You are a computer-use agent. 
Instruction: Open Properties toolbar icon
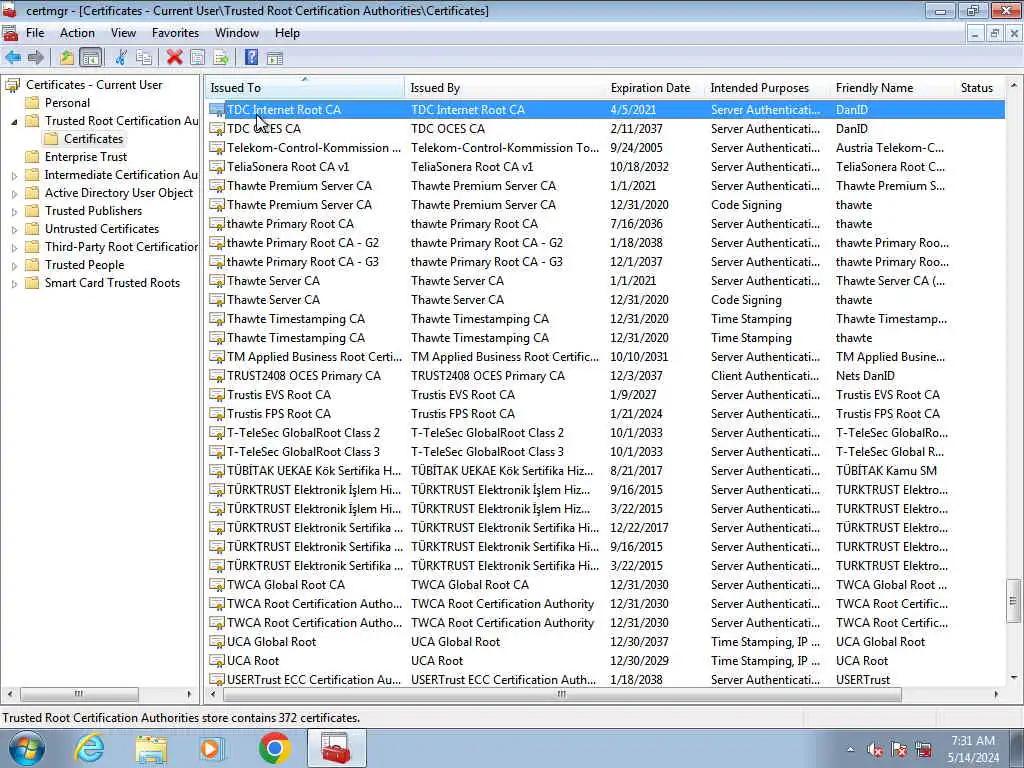(x=197, y=57)
